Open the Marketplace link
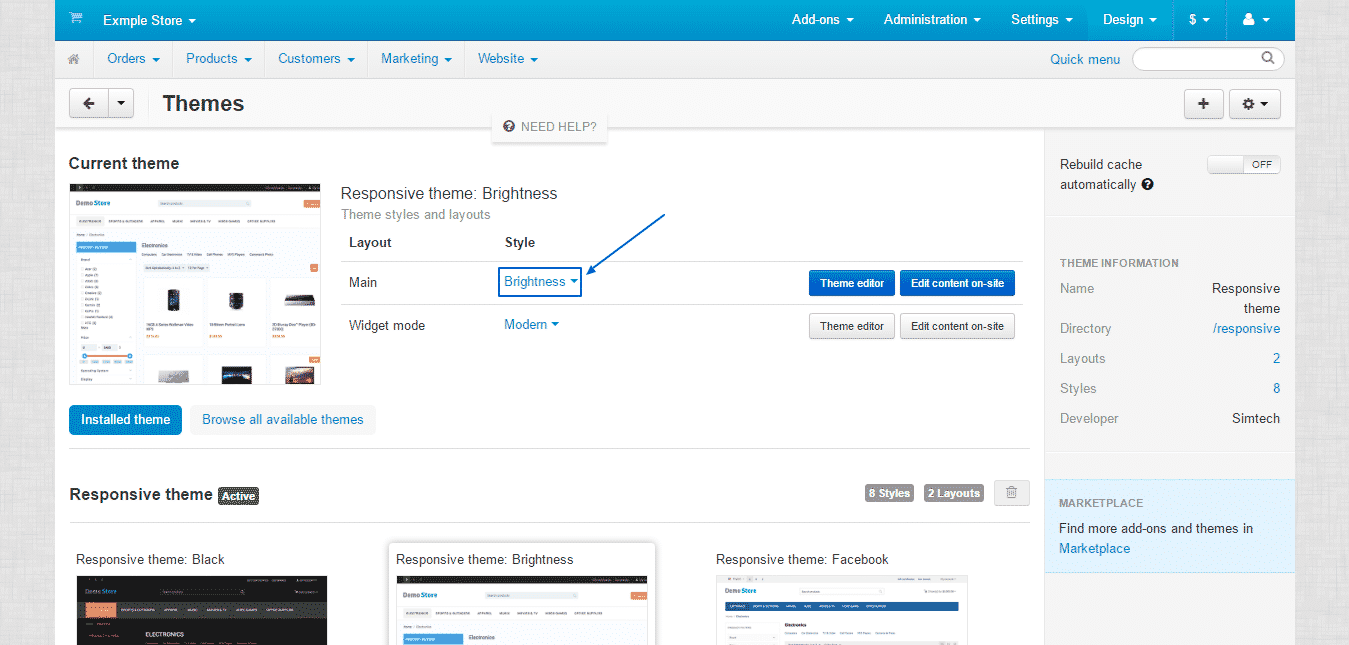 click(1094, 548)
